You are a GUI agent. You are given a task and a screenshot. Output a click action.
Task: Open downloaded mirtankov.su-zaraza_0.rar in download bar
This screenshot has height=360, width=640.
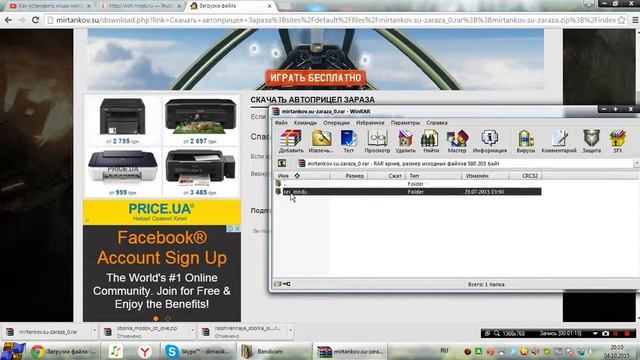[46, 332]
